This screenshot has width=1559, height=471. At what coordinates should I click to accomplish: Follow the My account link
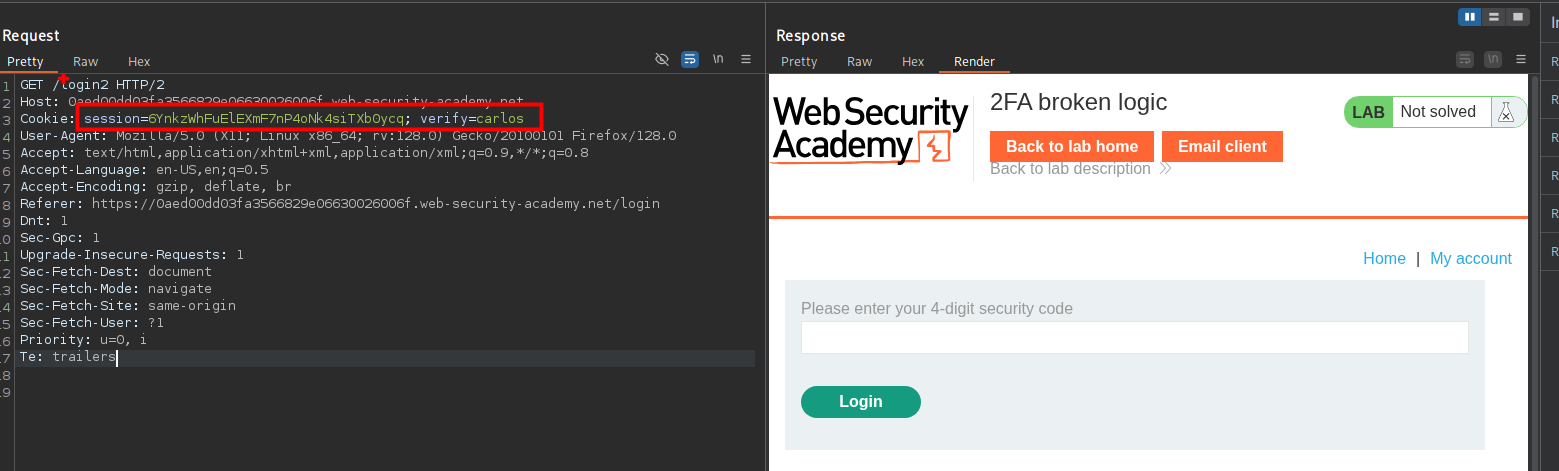(x=1470, y=259)
